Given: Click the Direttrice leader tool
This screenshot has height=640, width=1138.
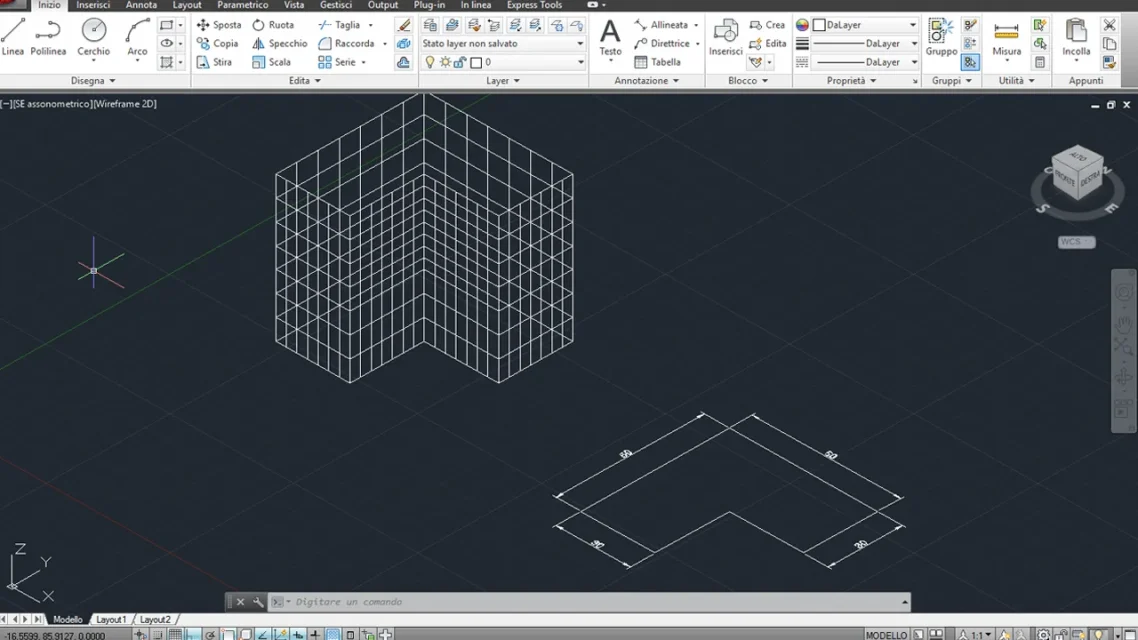Looking at the screenshot, I should pyautogui.click(x=662, y=44).
